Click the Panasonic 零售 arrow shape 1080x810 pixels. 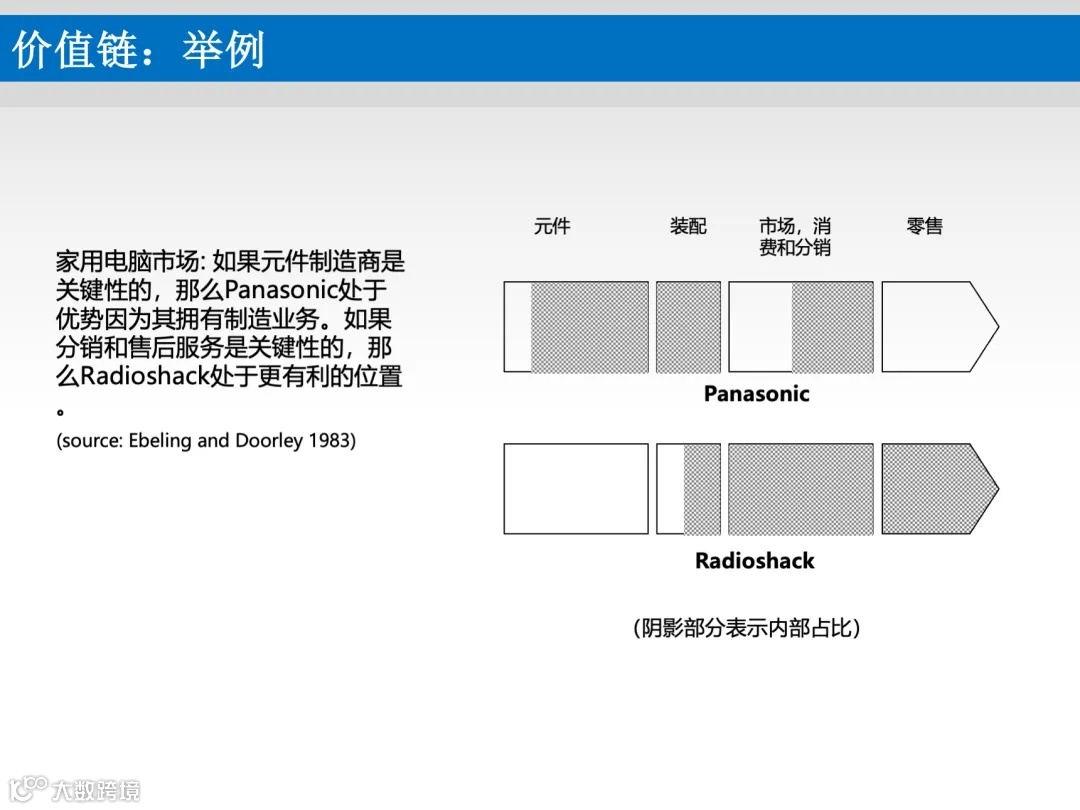[x=935, y=326]
